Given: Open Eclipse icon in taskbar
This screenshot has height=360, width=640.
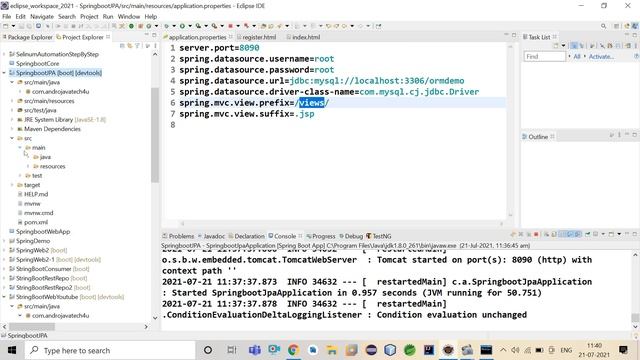Looking at the screenshot, I should click(371, 350).
